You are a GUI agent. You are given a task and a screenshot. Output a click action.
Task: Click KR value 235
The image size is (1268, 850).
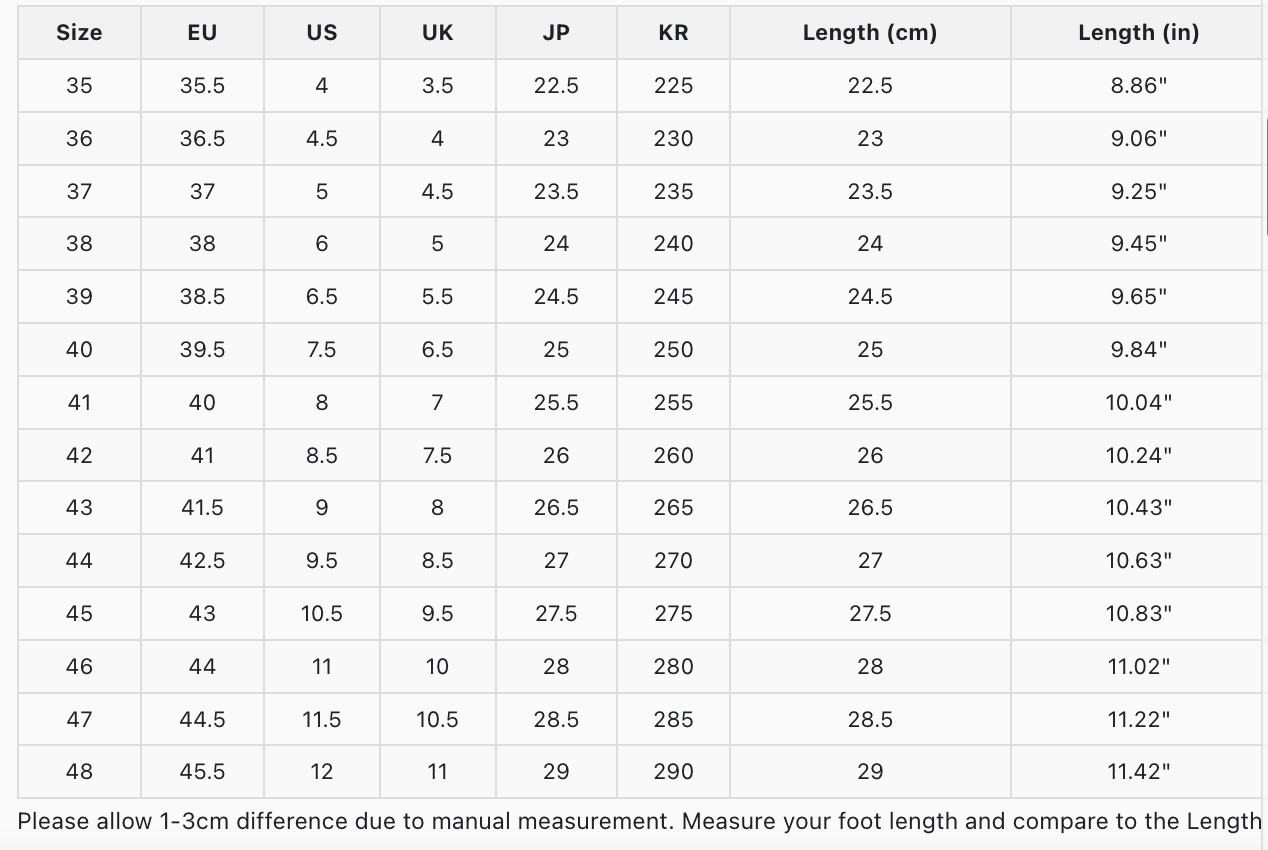[x=673, y=191]
